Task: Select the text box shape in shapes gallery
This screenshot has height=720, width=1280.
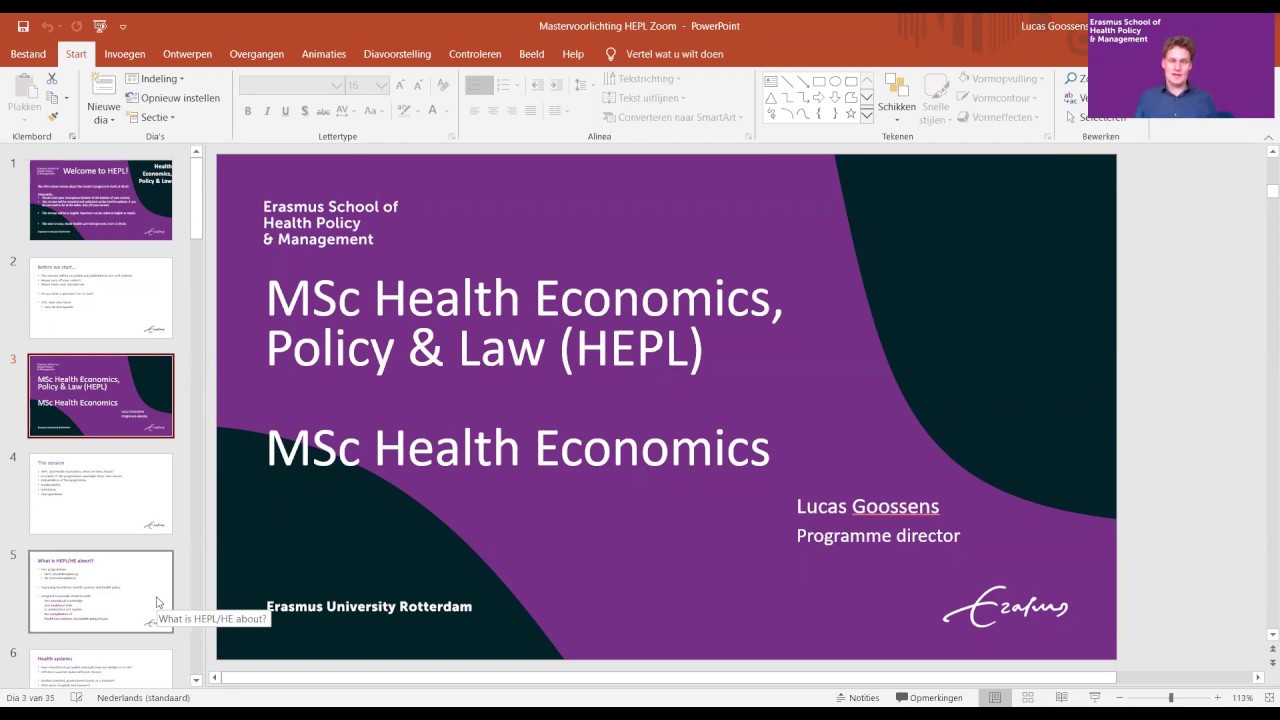Action: coord(771,82)
